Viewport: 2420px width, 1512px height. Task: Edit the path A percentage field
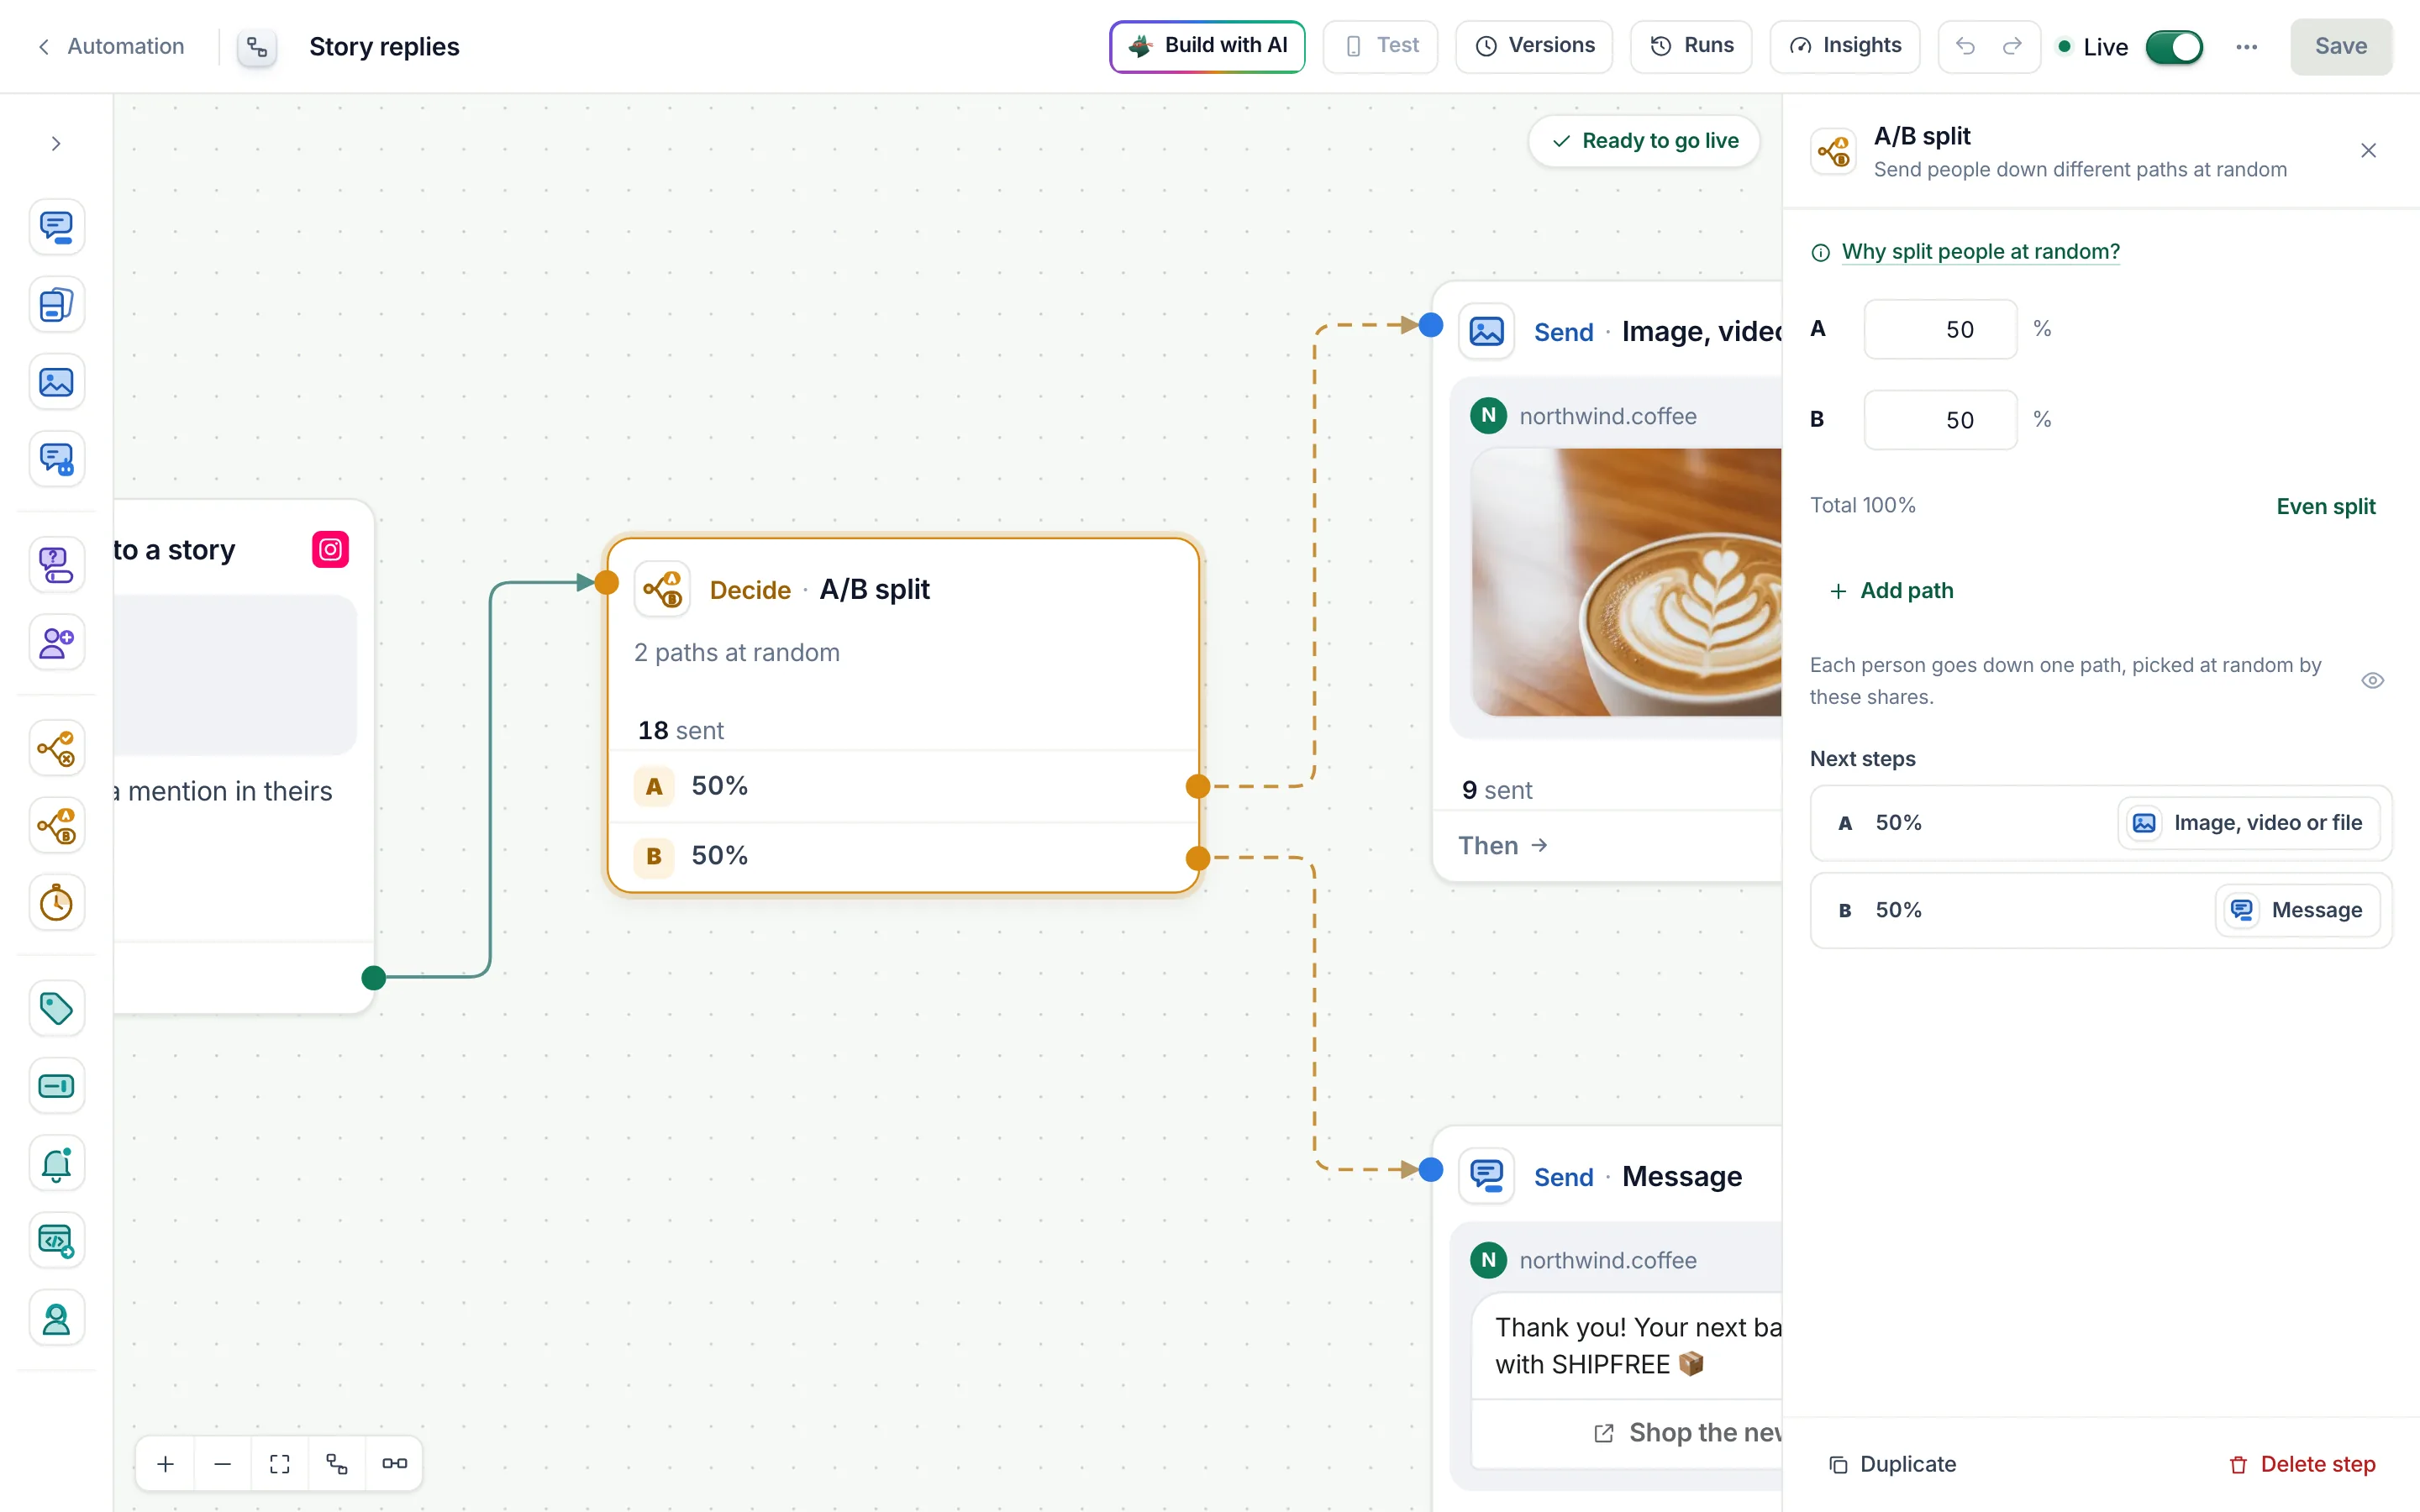pos(1940,329)
